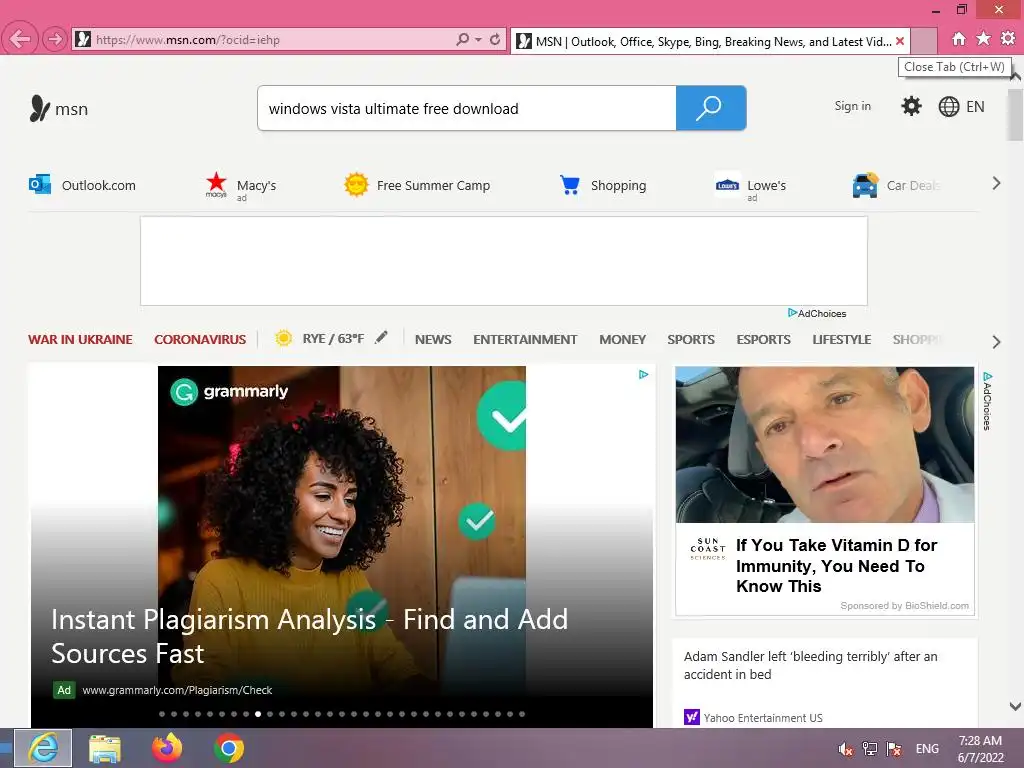Launch Google Chrome from the taskbar
1024x768 pixels.
click(x=229, y=748)
